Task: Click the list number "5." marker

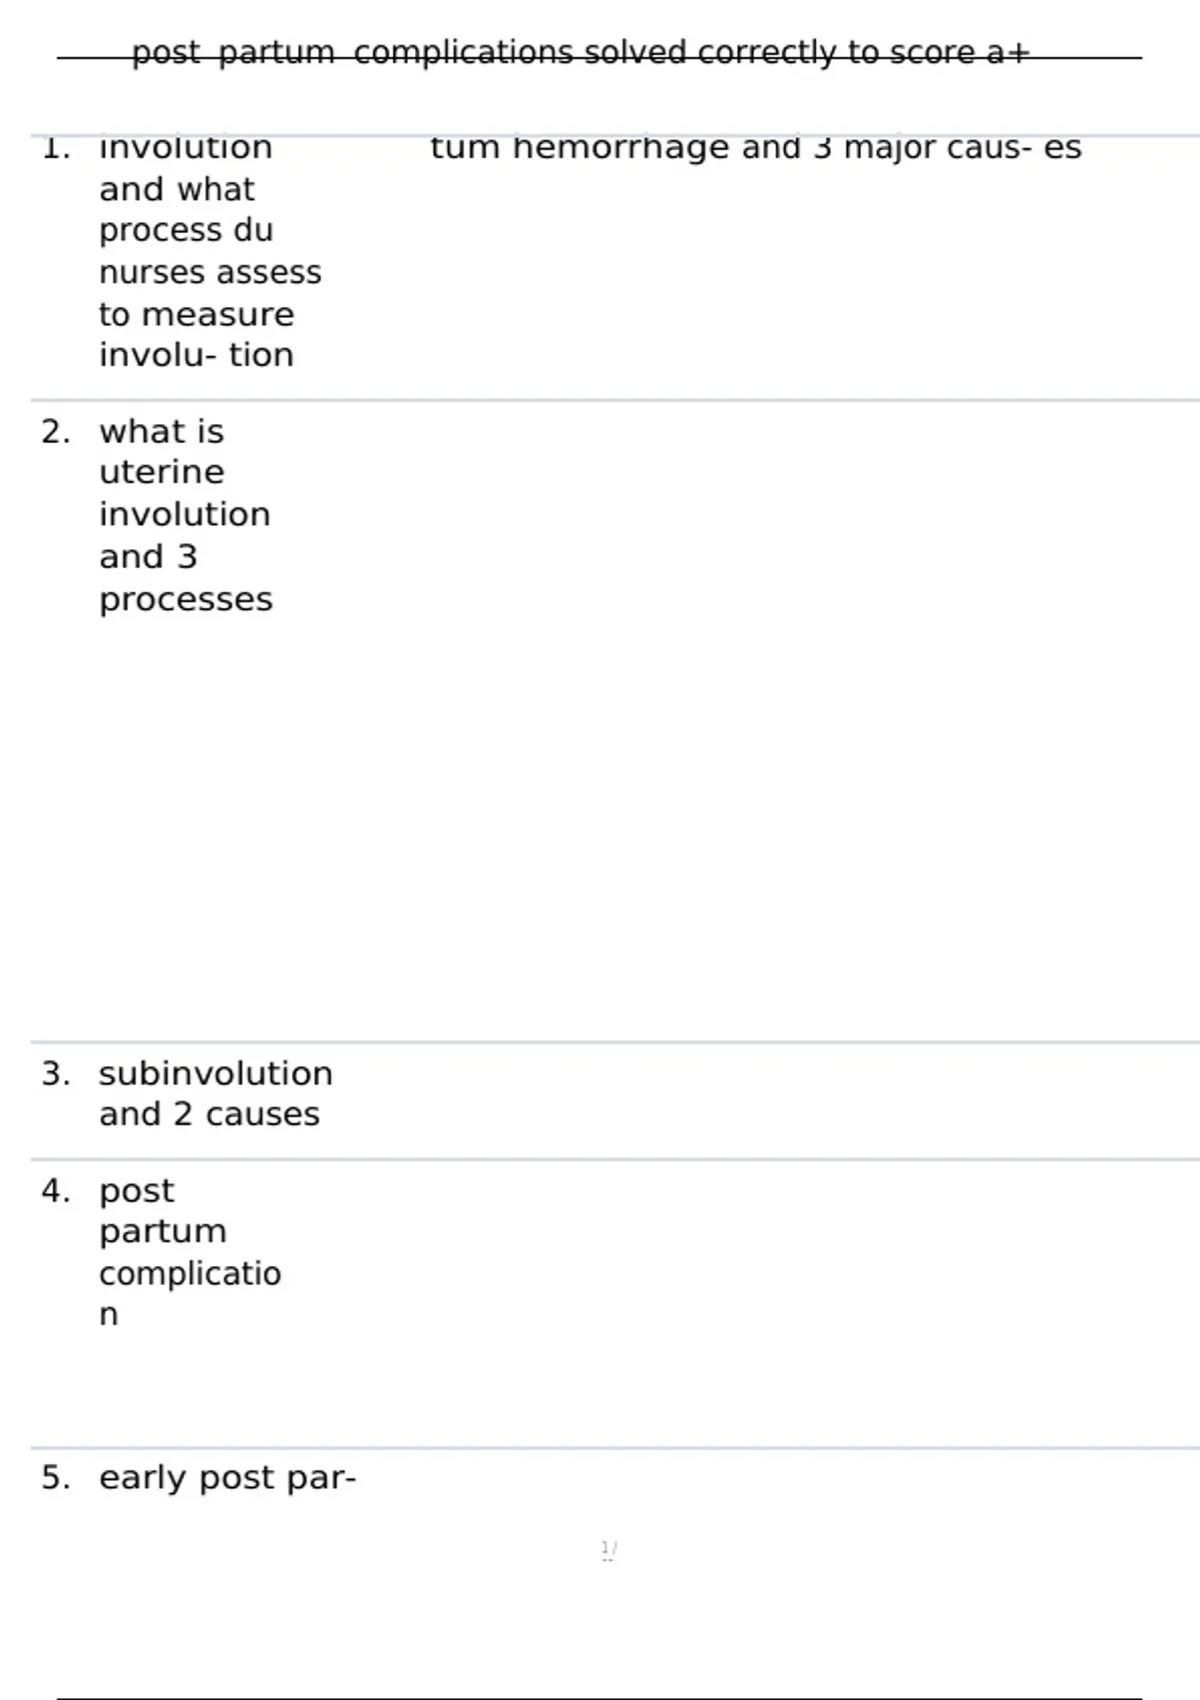Action: (x=56, y=1478)
